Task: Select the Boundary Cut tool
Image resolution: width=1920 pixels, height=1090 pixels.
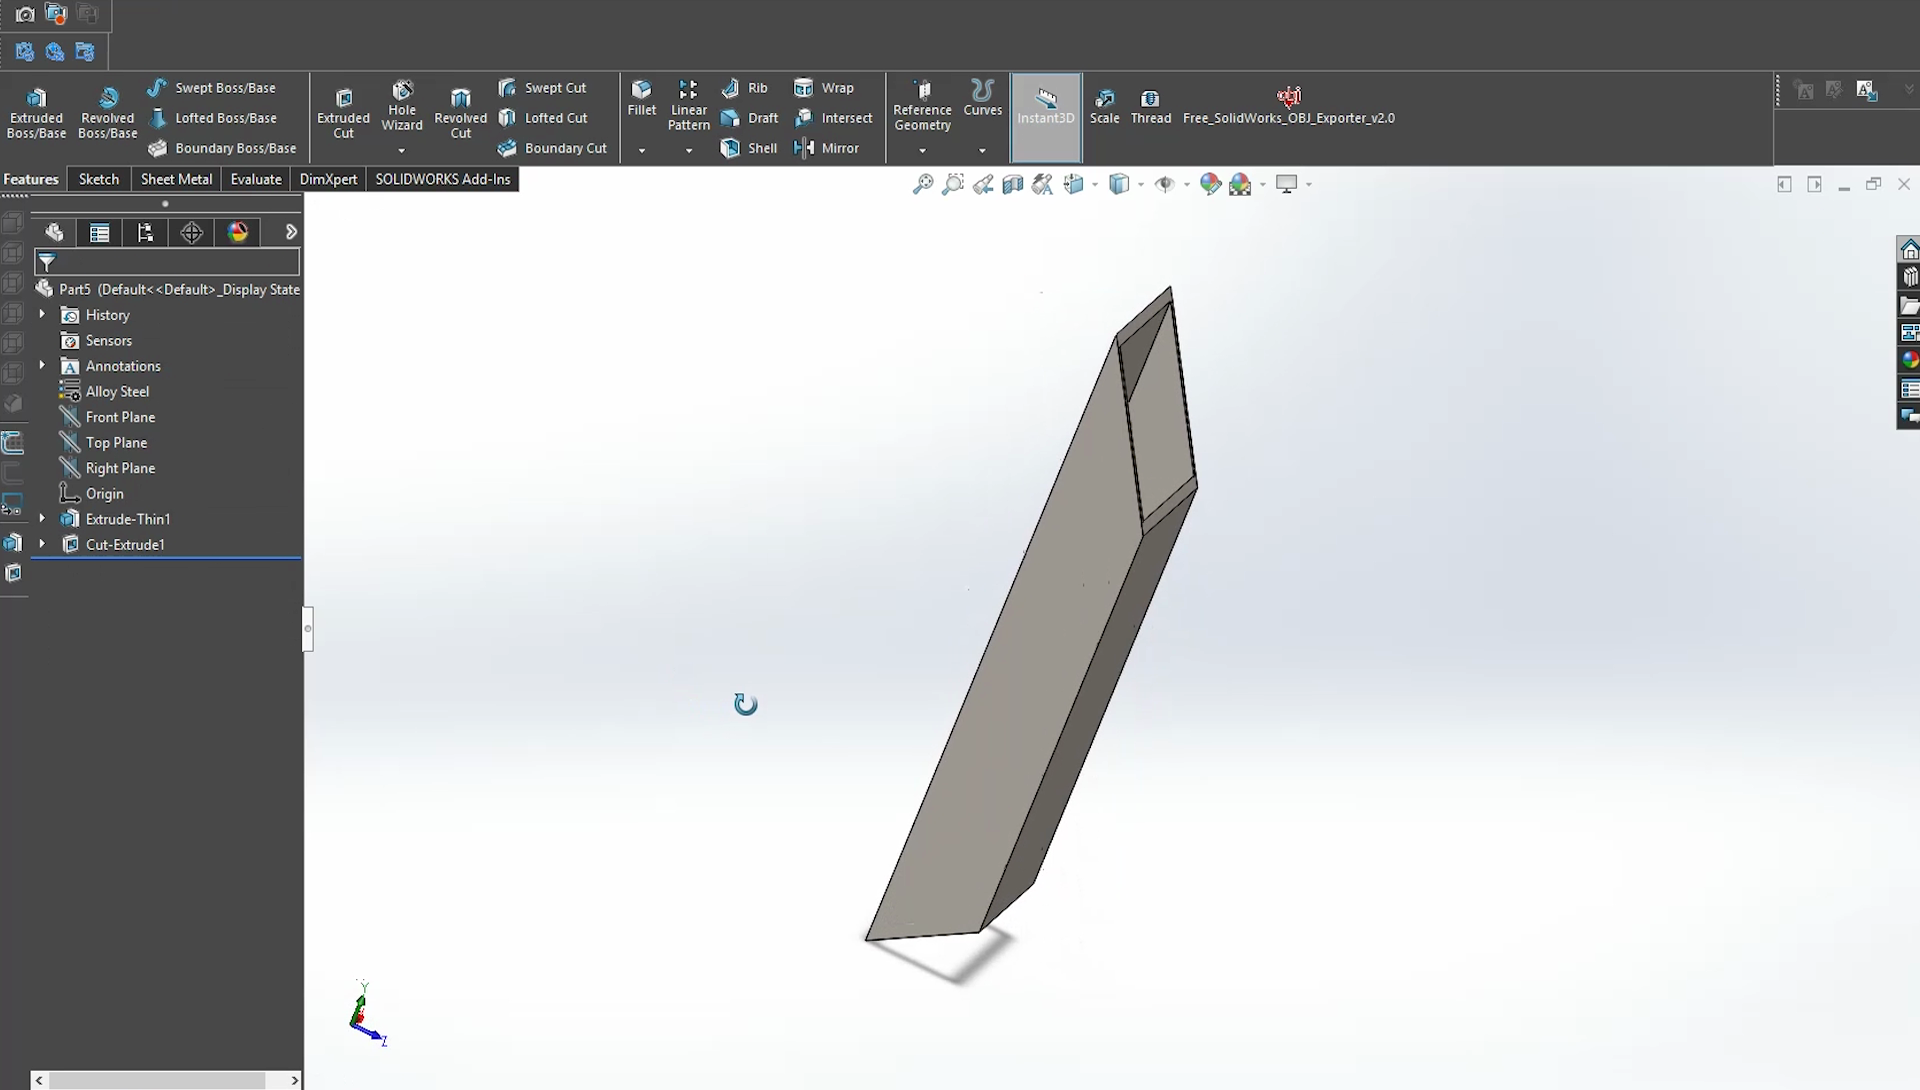Action: click(552, 148)
